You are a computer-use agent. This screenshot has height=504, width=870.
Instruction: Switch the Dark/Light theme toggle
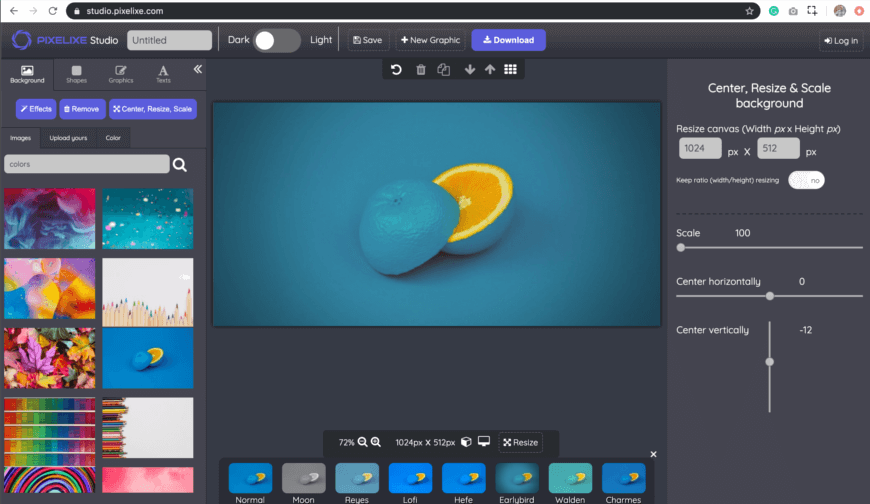point(276,40)
